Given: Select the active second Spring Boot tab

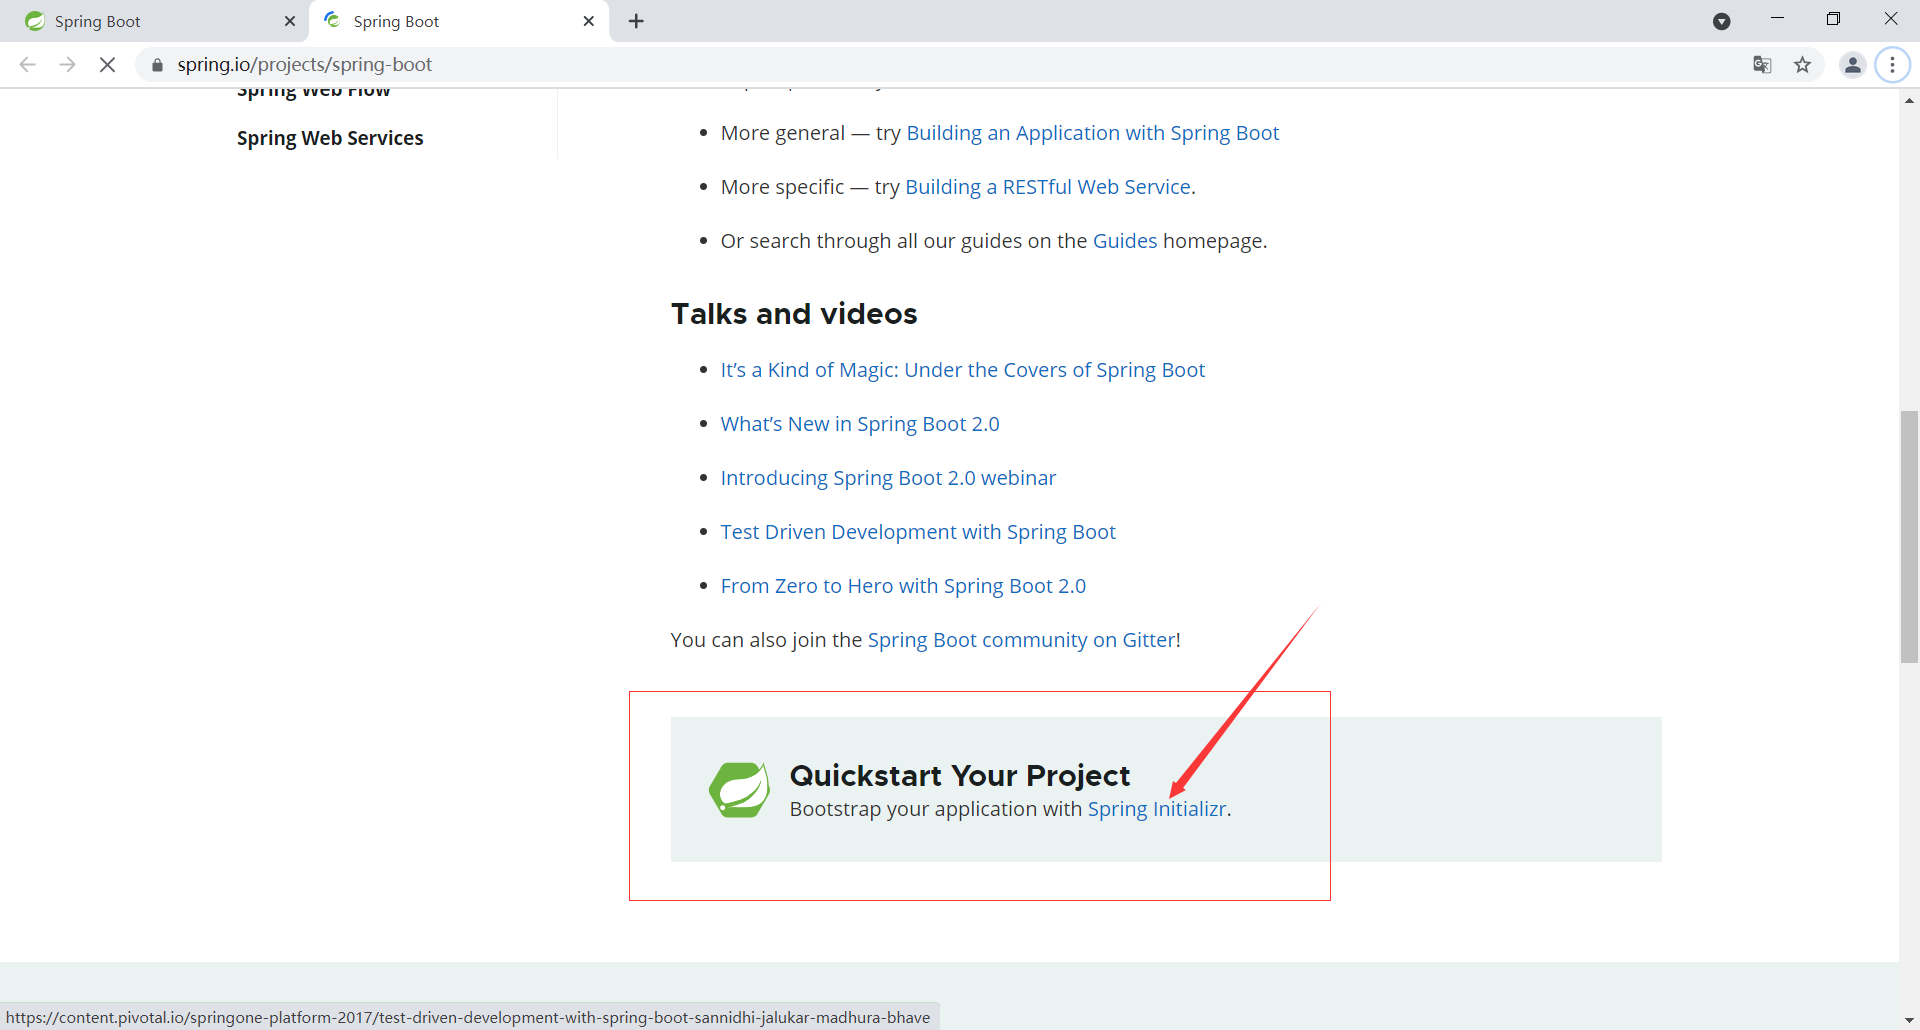Looking at the screenshot, I should (458, 21).
